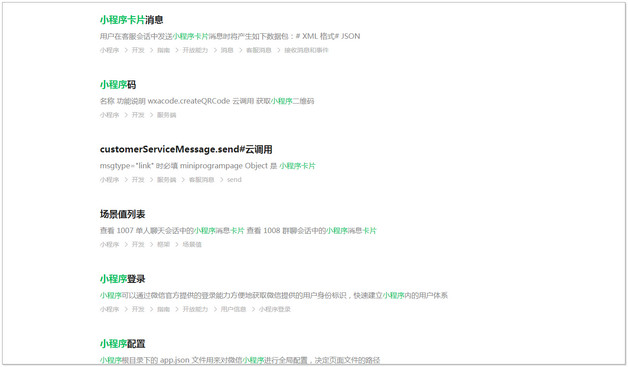Image resolution: width=628 pixels, height=367 pixels.
Task: Click green 小程序卡片 highlight in first snippet
Action: pos(191,36)
